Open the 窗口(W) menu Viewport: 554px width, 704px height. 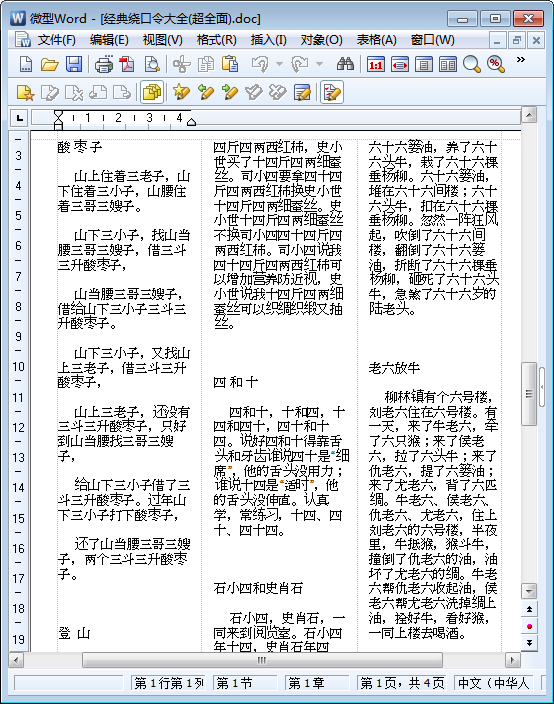tap(432, 40)
